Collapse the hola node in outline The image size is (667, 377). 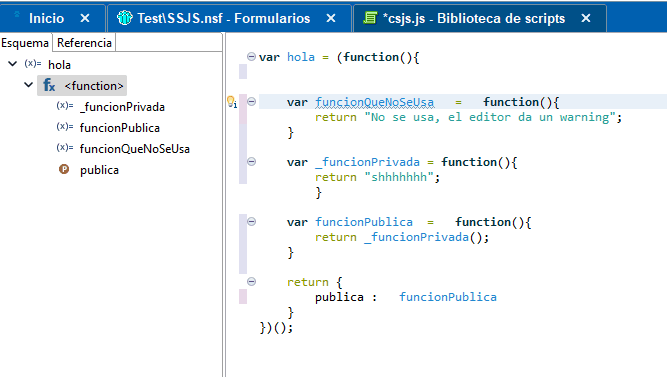coord(13,64)
